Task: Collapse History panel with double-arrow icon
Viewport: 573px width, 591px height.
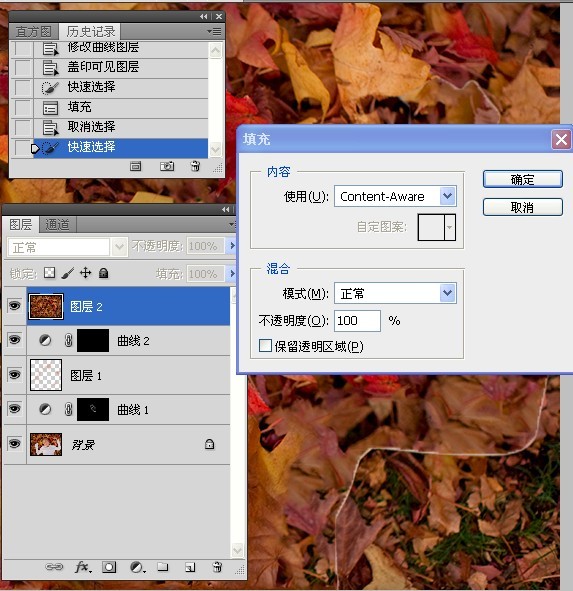Action: 204,16
